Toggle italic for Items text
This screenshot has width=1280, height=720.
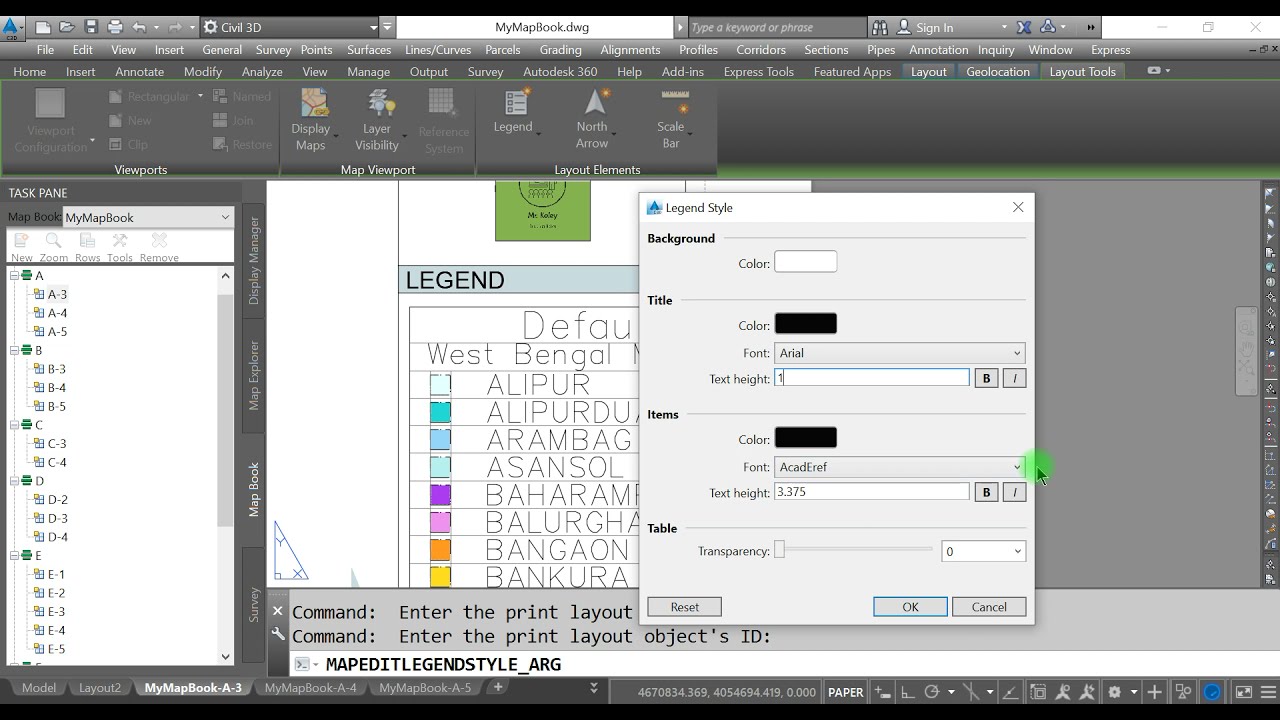pos(1014,492)
